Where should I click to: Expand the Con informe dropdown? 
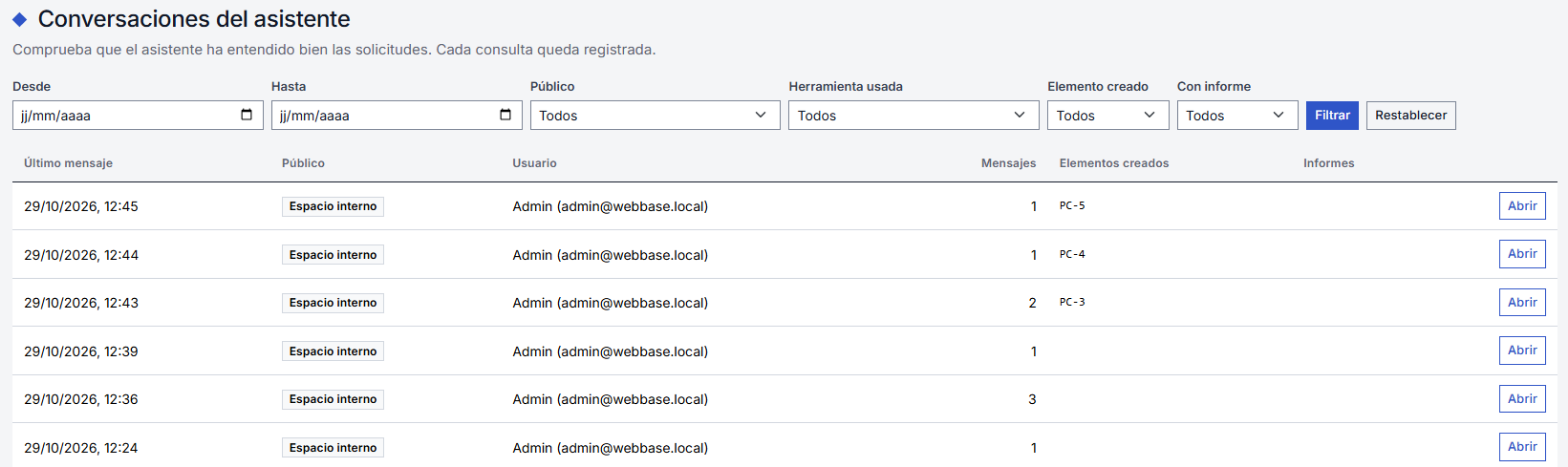pos(1237,115)
